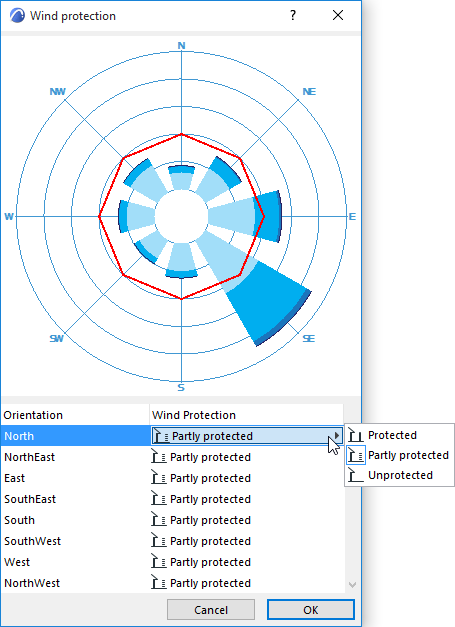Click the list scroll down arrow

(352, 585)
